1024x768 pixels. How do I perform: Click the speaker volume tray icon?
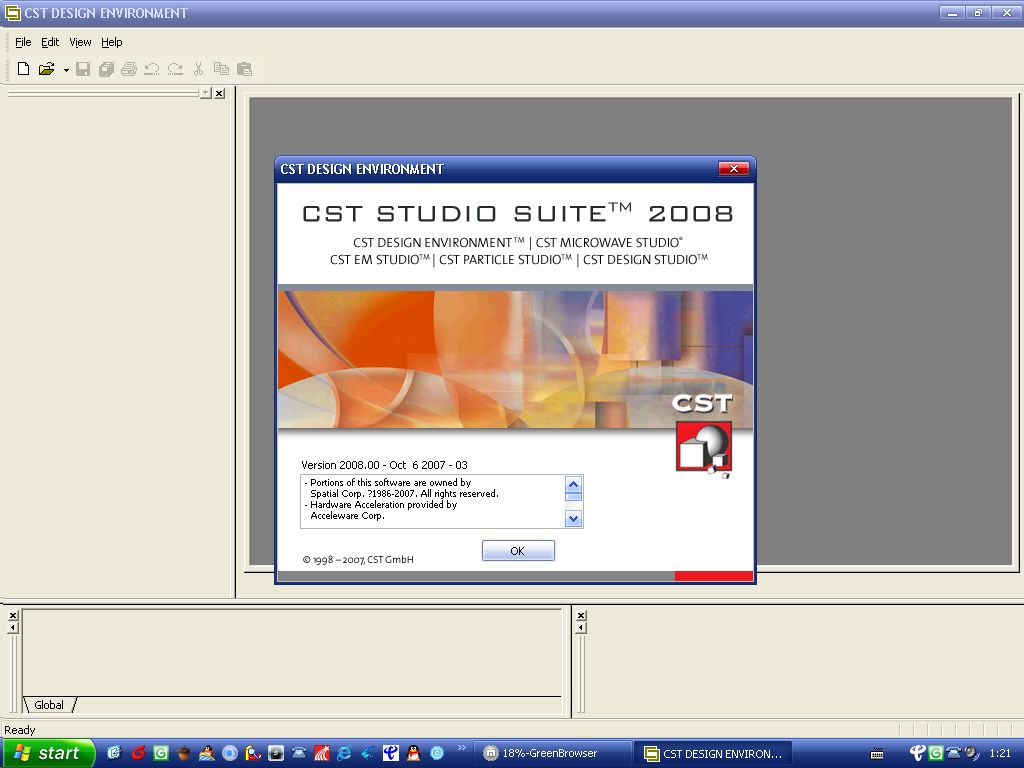pyautogui.click(x=972, y=753)
